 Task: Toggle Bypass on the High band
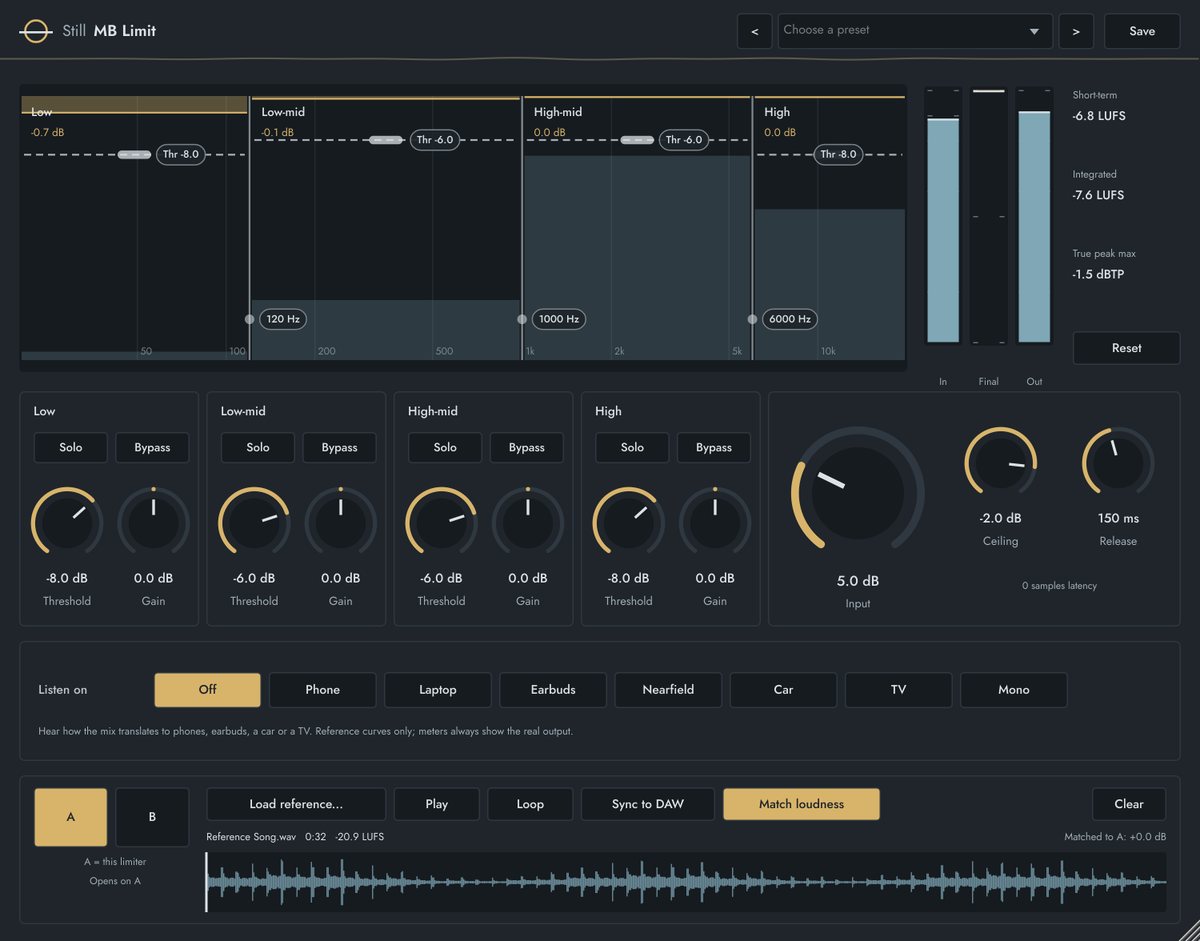click(713, 447)
